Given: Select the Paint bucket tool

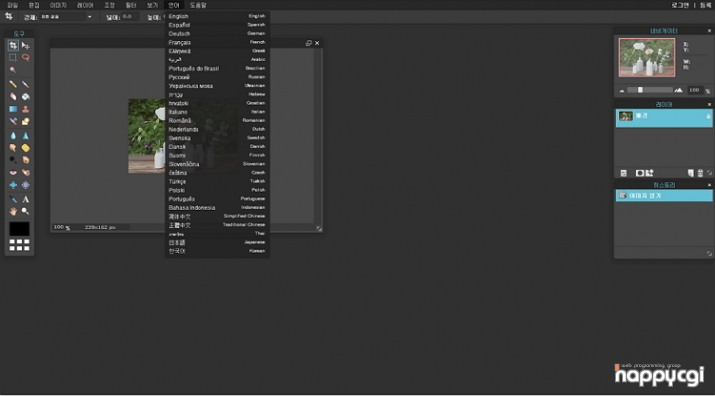Looking at the screenshot, I should (x=26, y=97).
